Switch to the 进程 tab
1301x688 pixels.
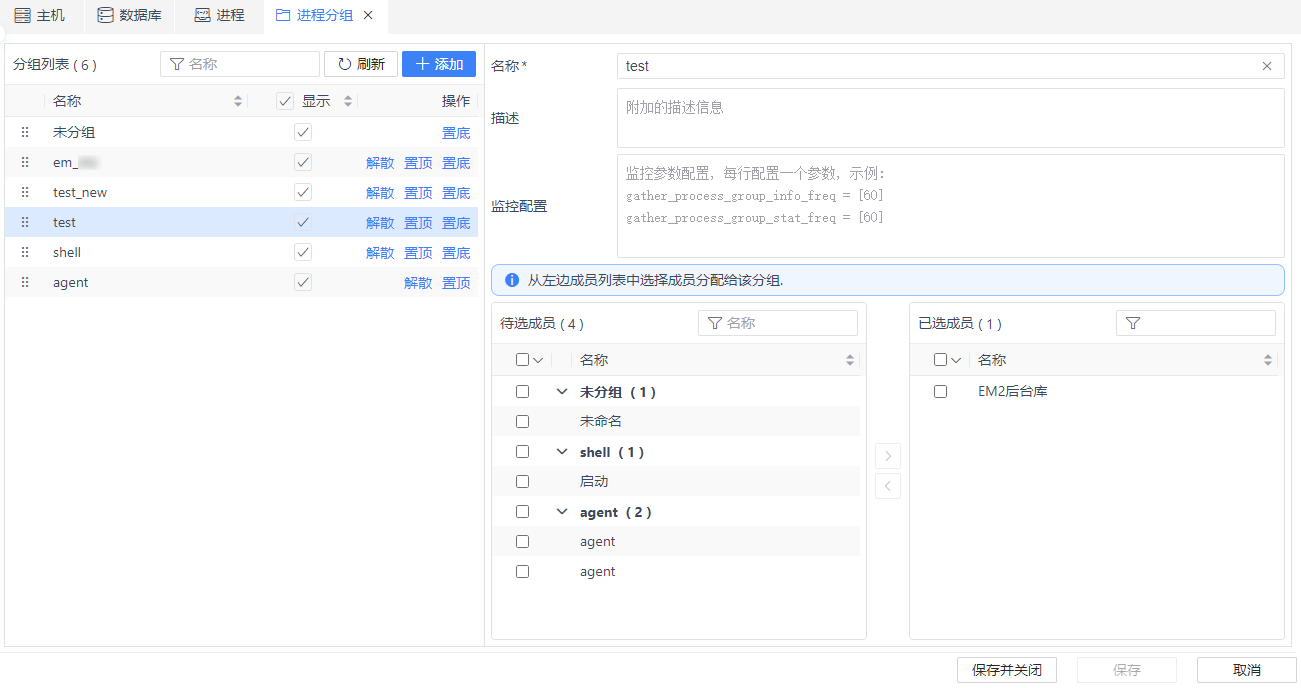coord(220,15)
